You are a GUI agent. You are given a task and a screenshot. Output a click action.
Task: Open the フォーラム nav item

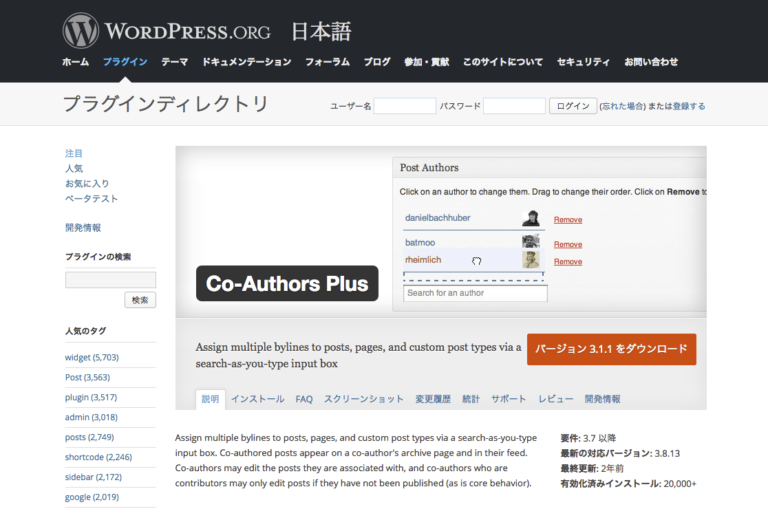pos(327,62)
